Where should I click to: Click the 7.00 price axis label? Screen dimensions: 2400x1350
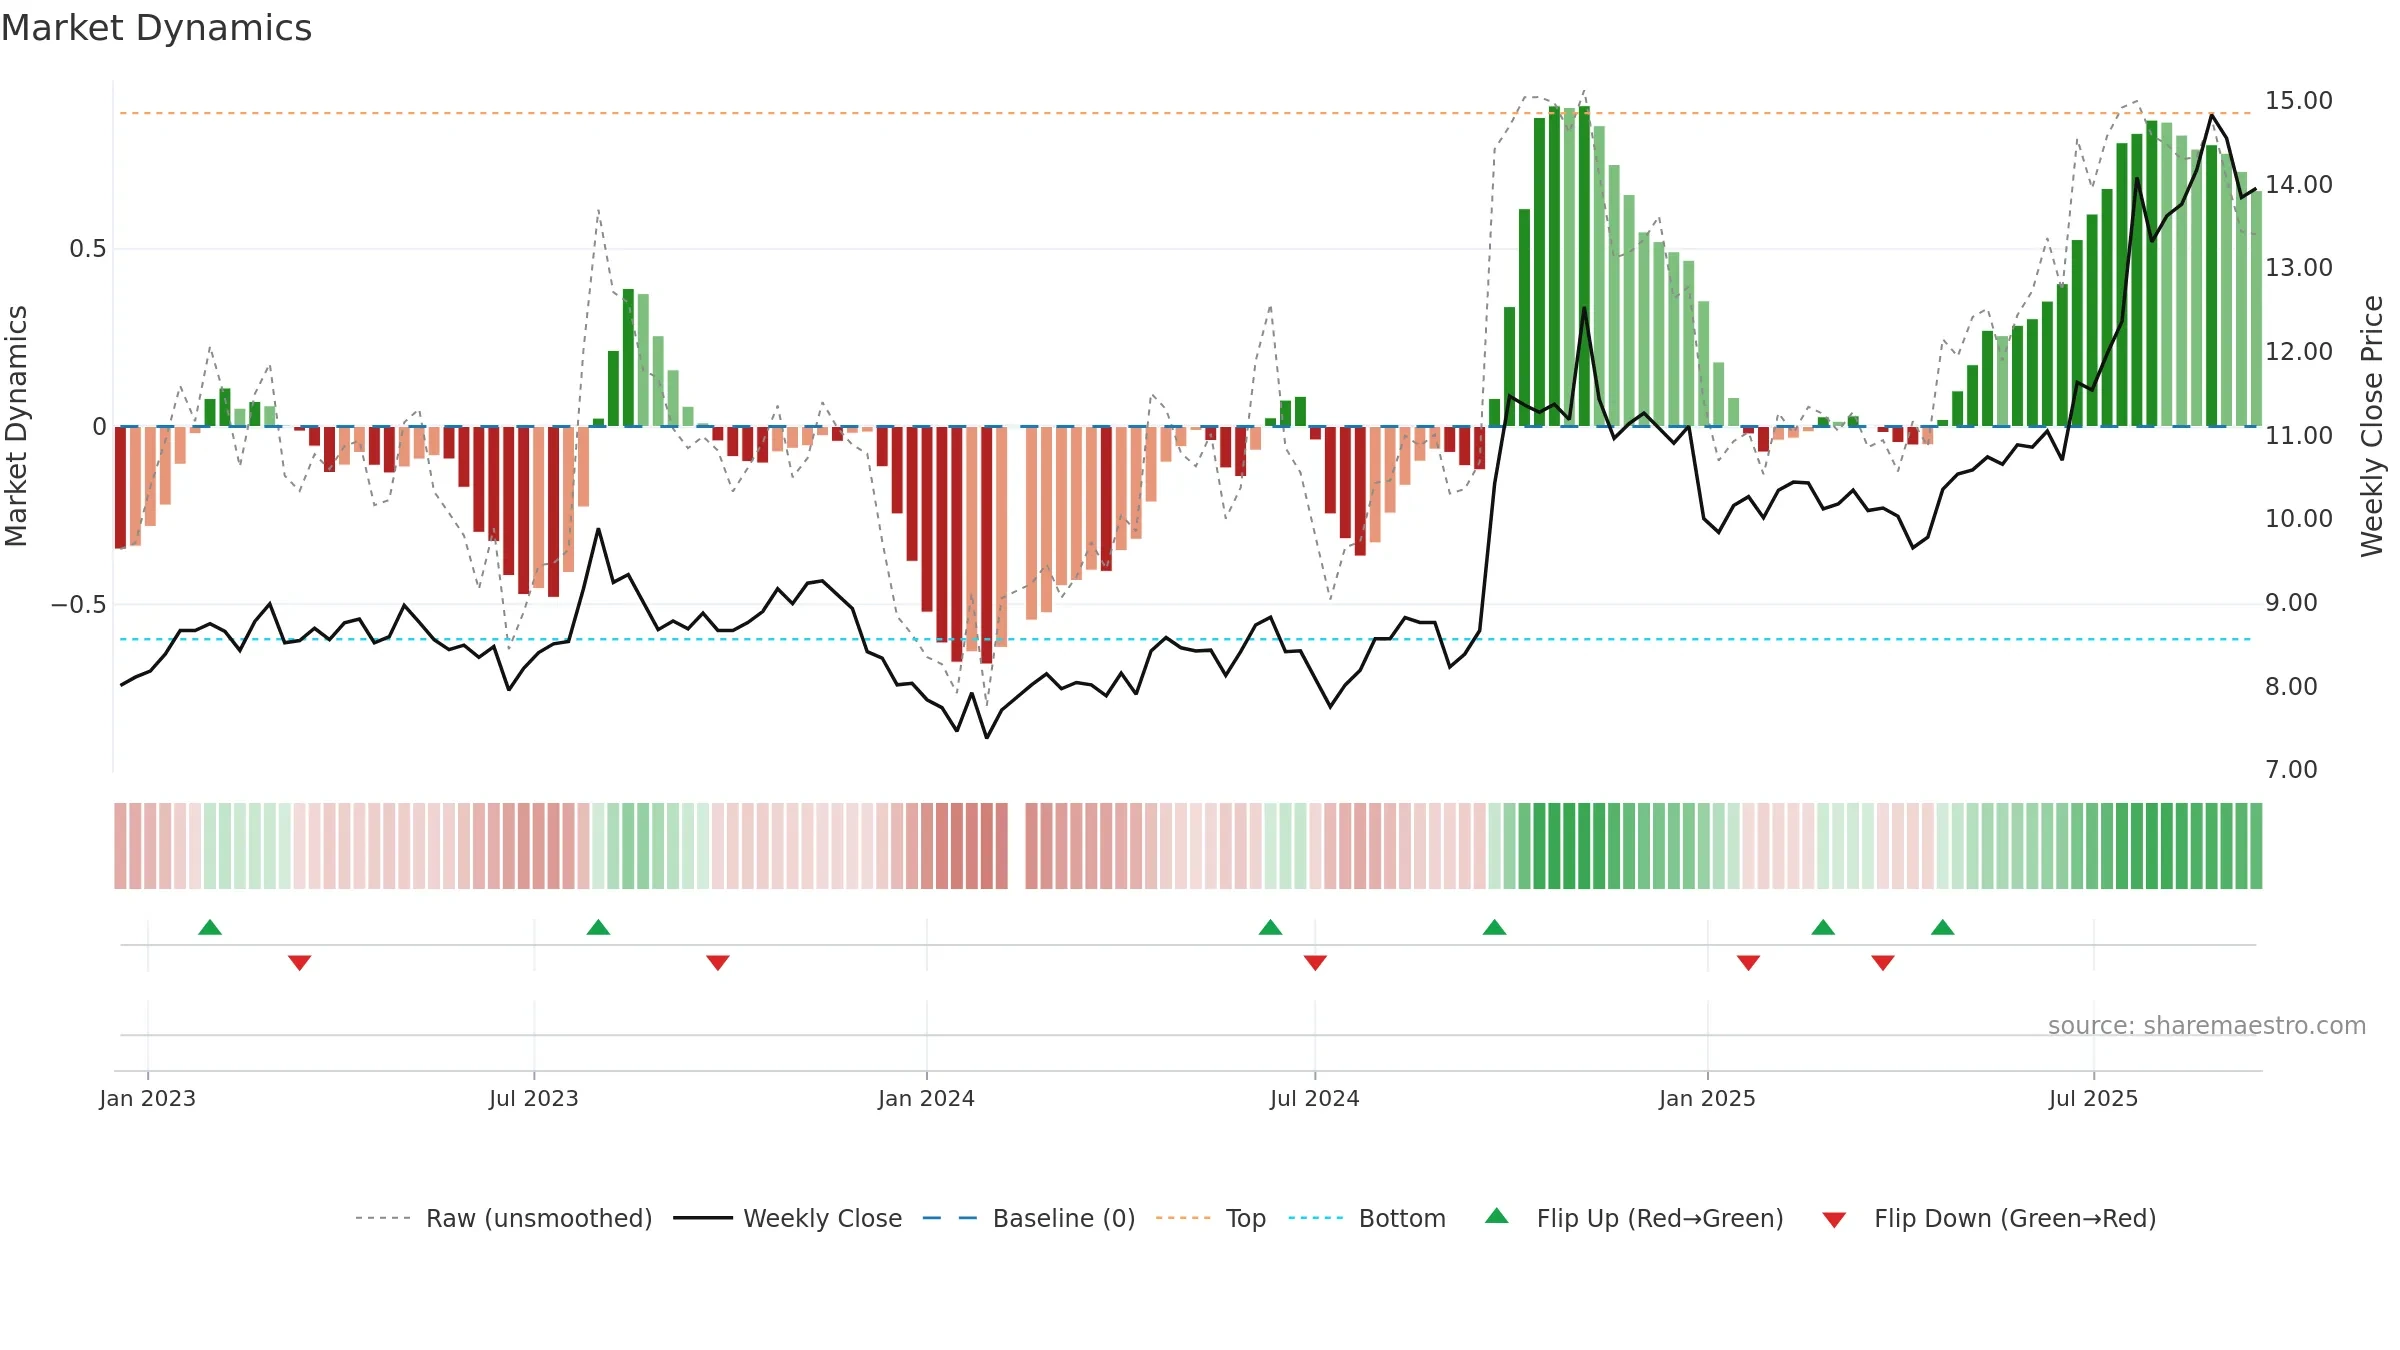[x=2291, y=770]
